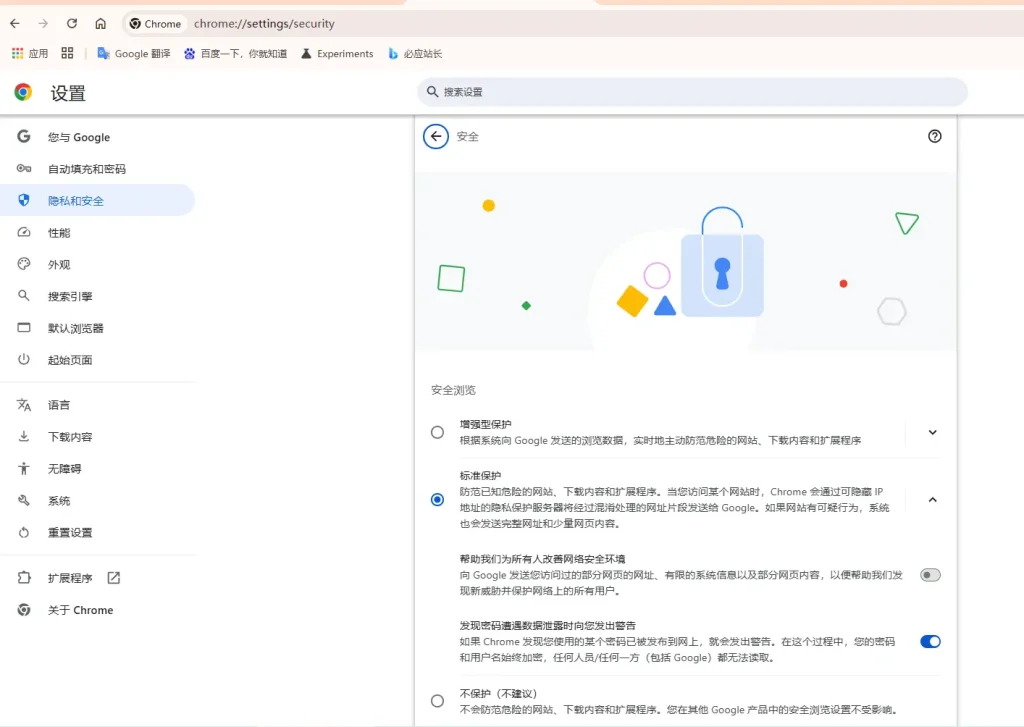The image size is (1024, 727).
Task: Open 外观 settings section
Action: coord(98,264)
